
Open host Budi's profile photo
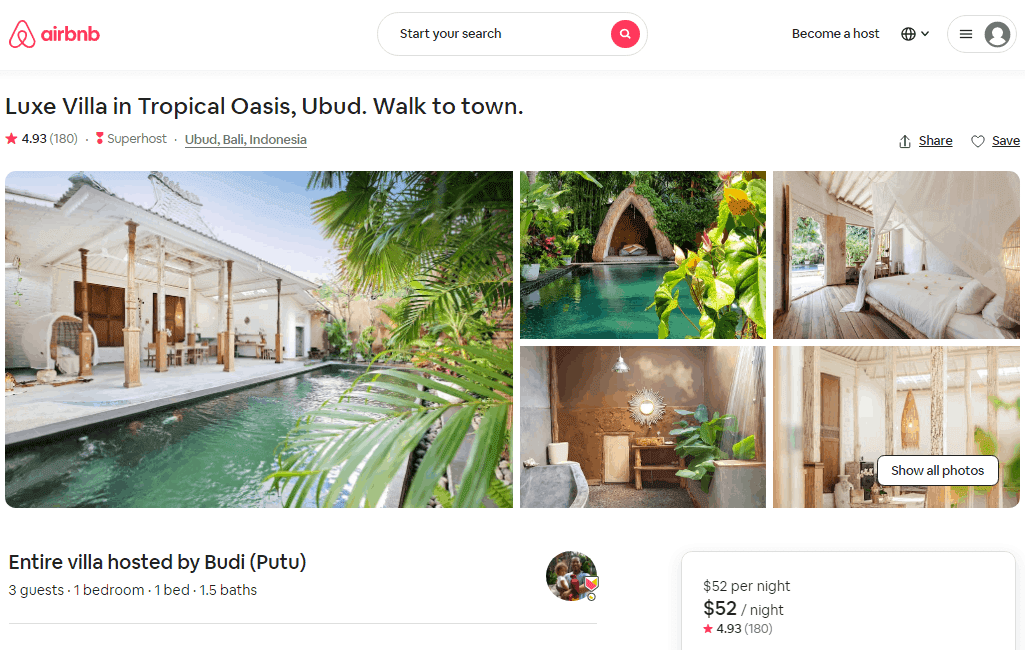click(x=572, y=575)
